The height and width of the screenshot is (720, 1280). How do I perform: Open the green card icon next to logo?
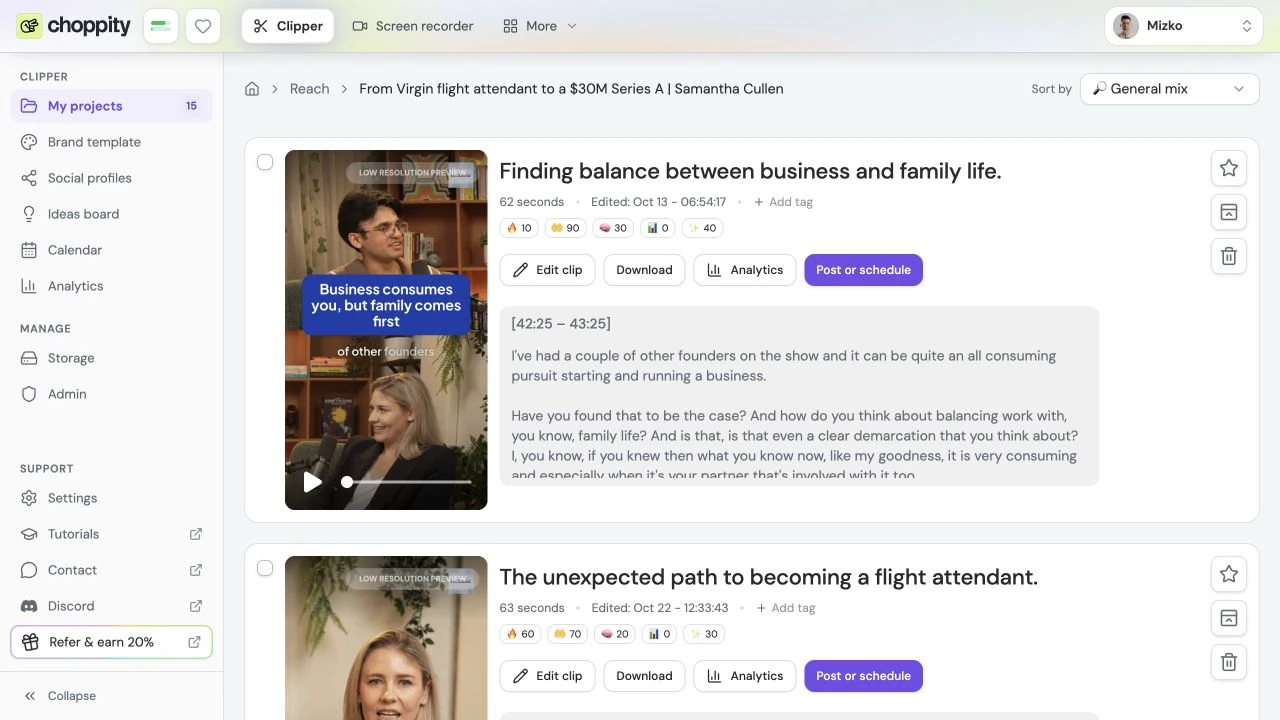point(160,26)
